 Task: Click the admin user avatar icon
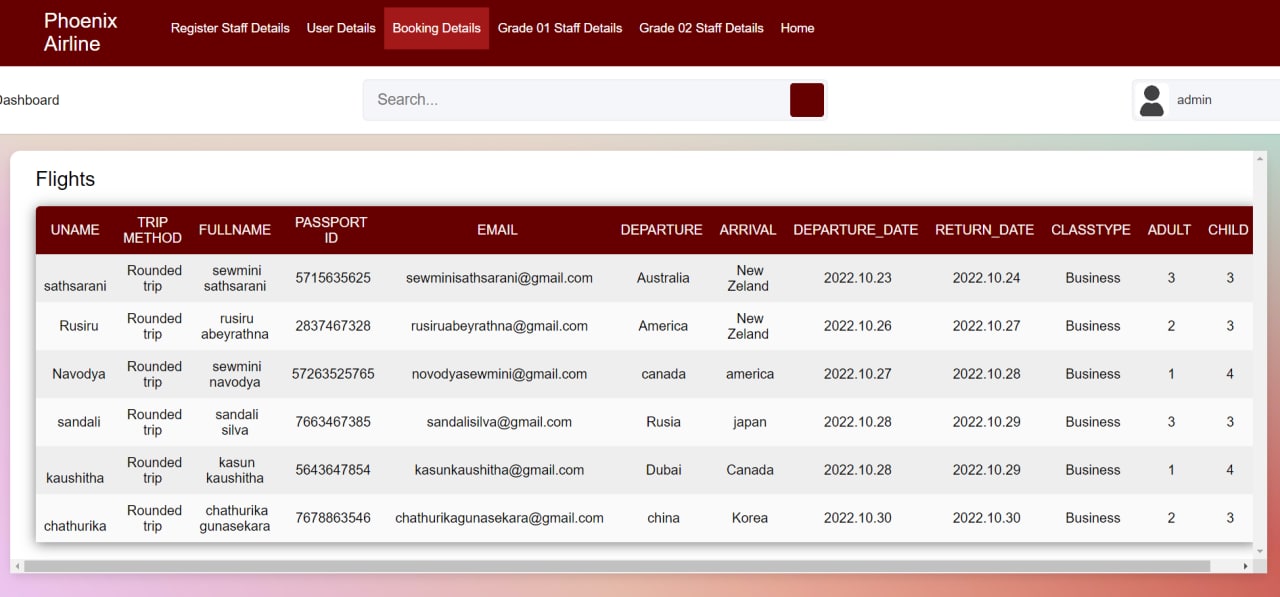point(1152,100)
